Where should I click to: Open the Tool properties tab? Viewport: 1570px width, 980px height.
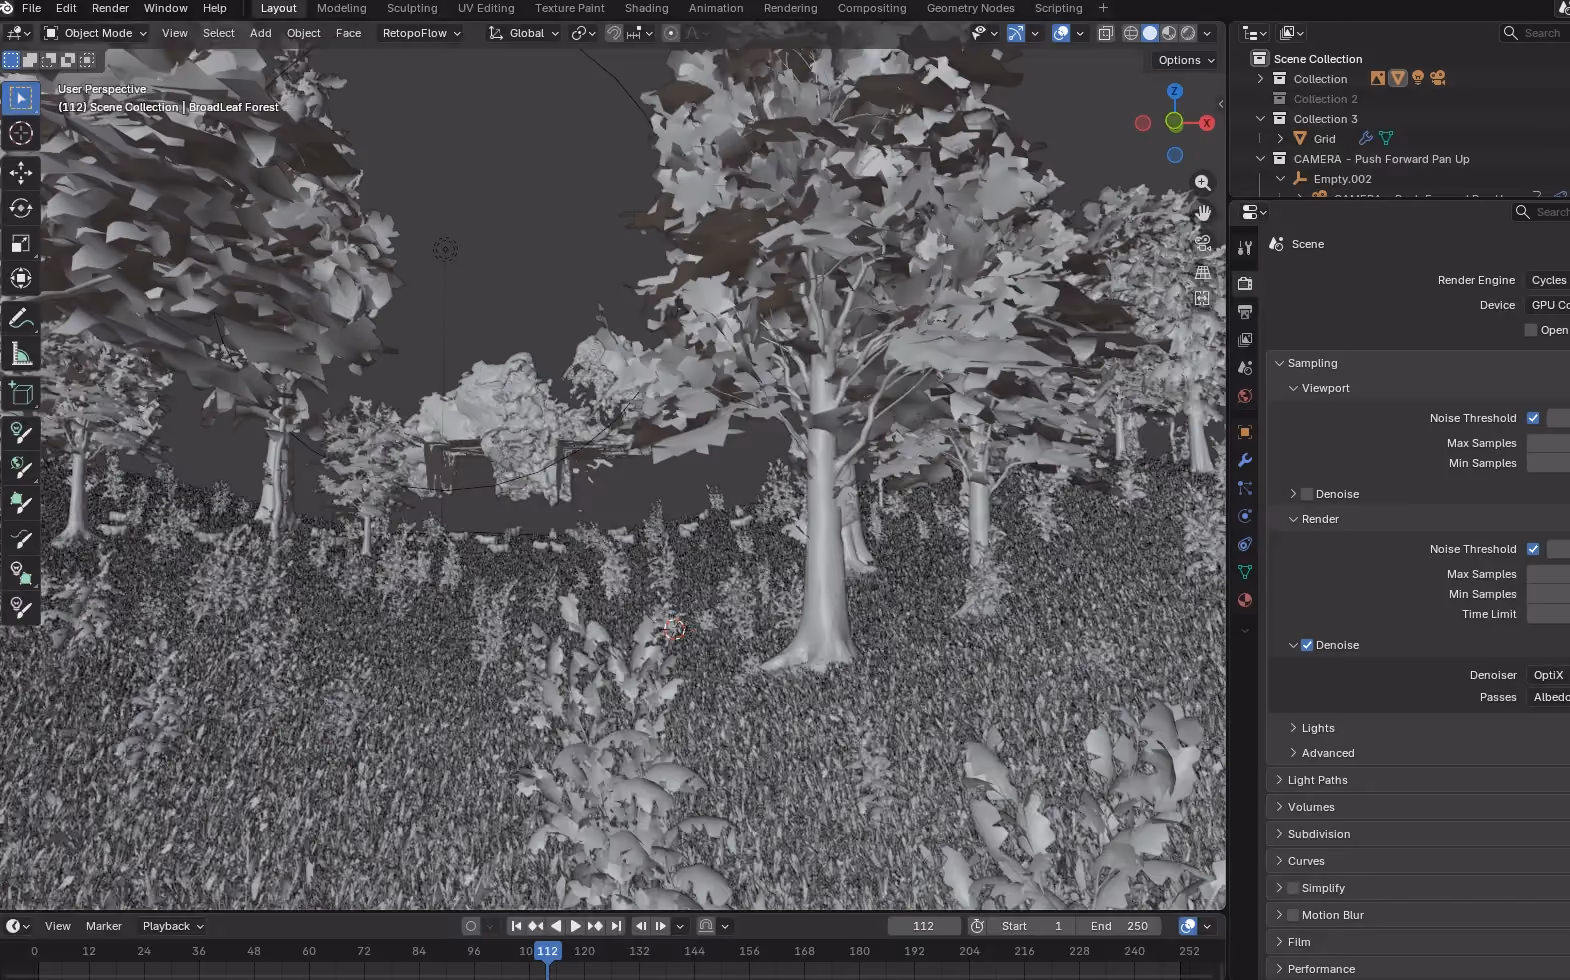click(1245, 247)
